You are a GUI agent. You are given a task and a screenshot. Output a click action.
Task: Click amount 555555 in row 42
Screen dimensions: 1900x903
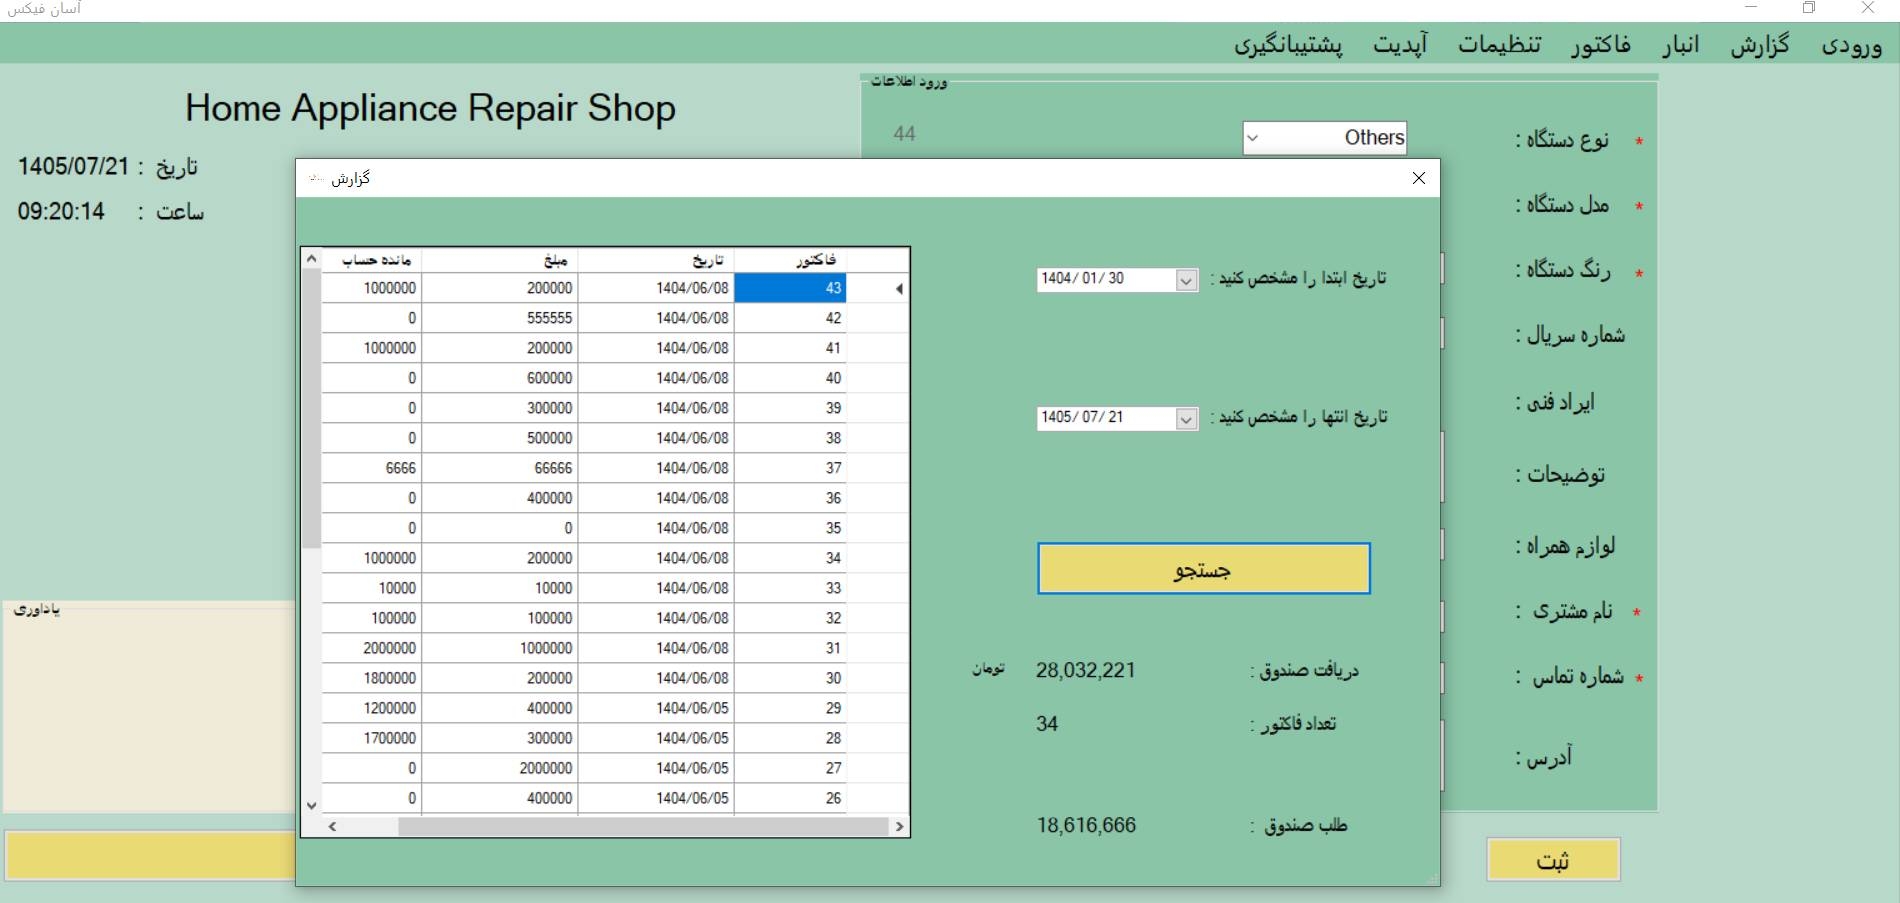pos(500,318)
